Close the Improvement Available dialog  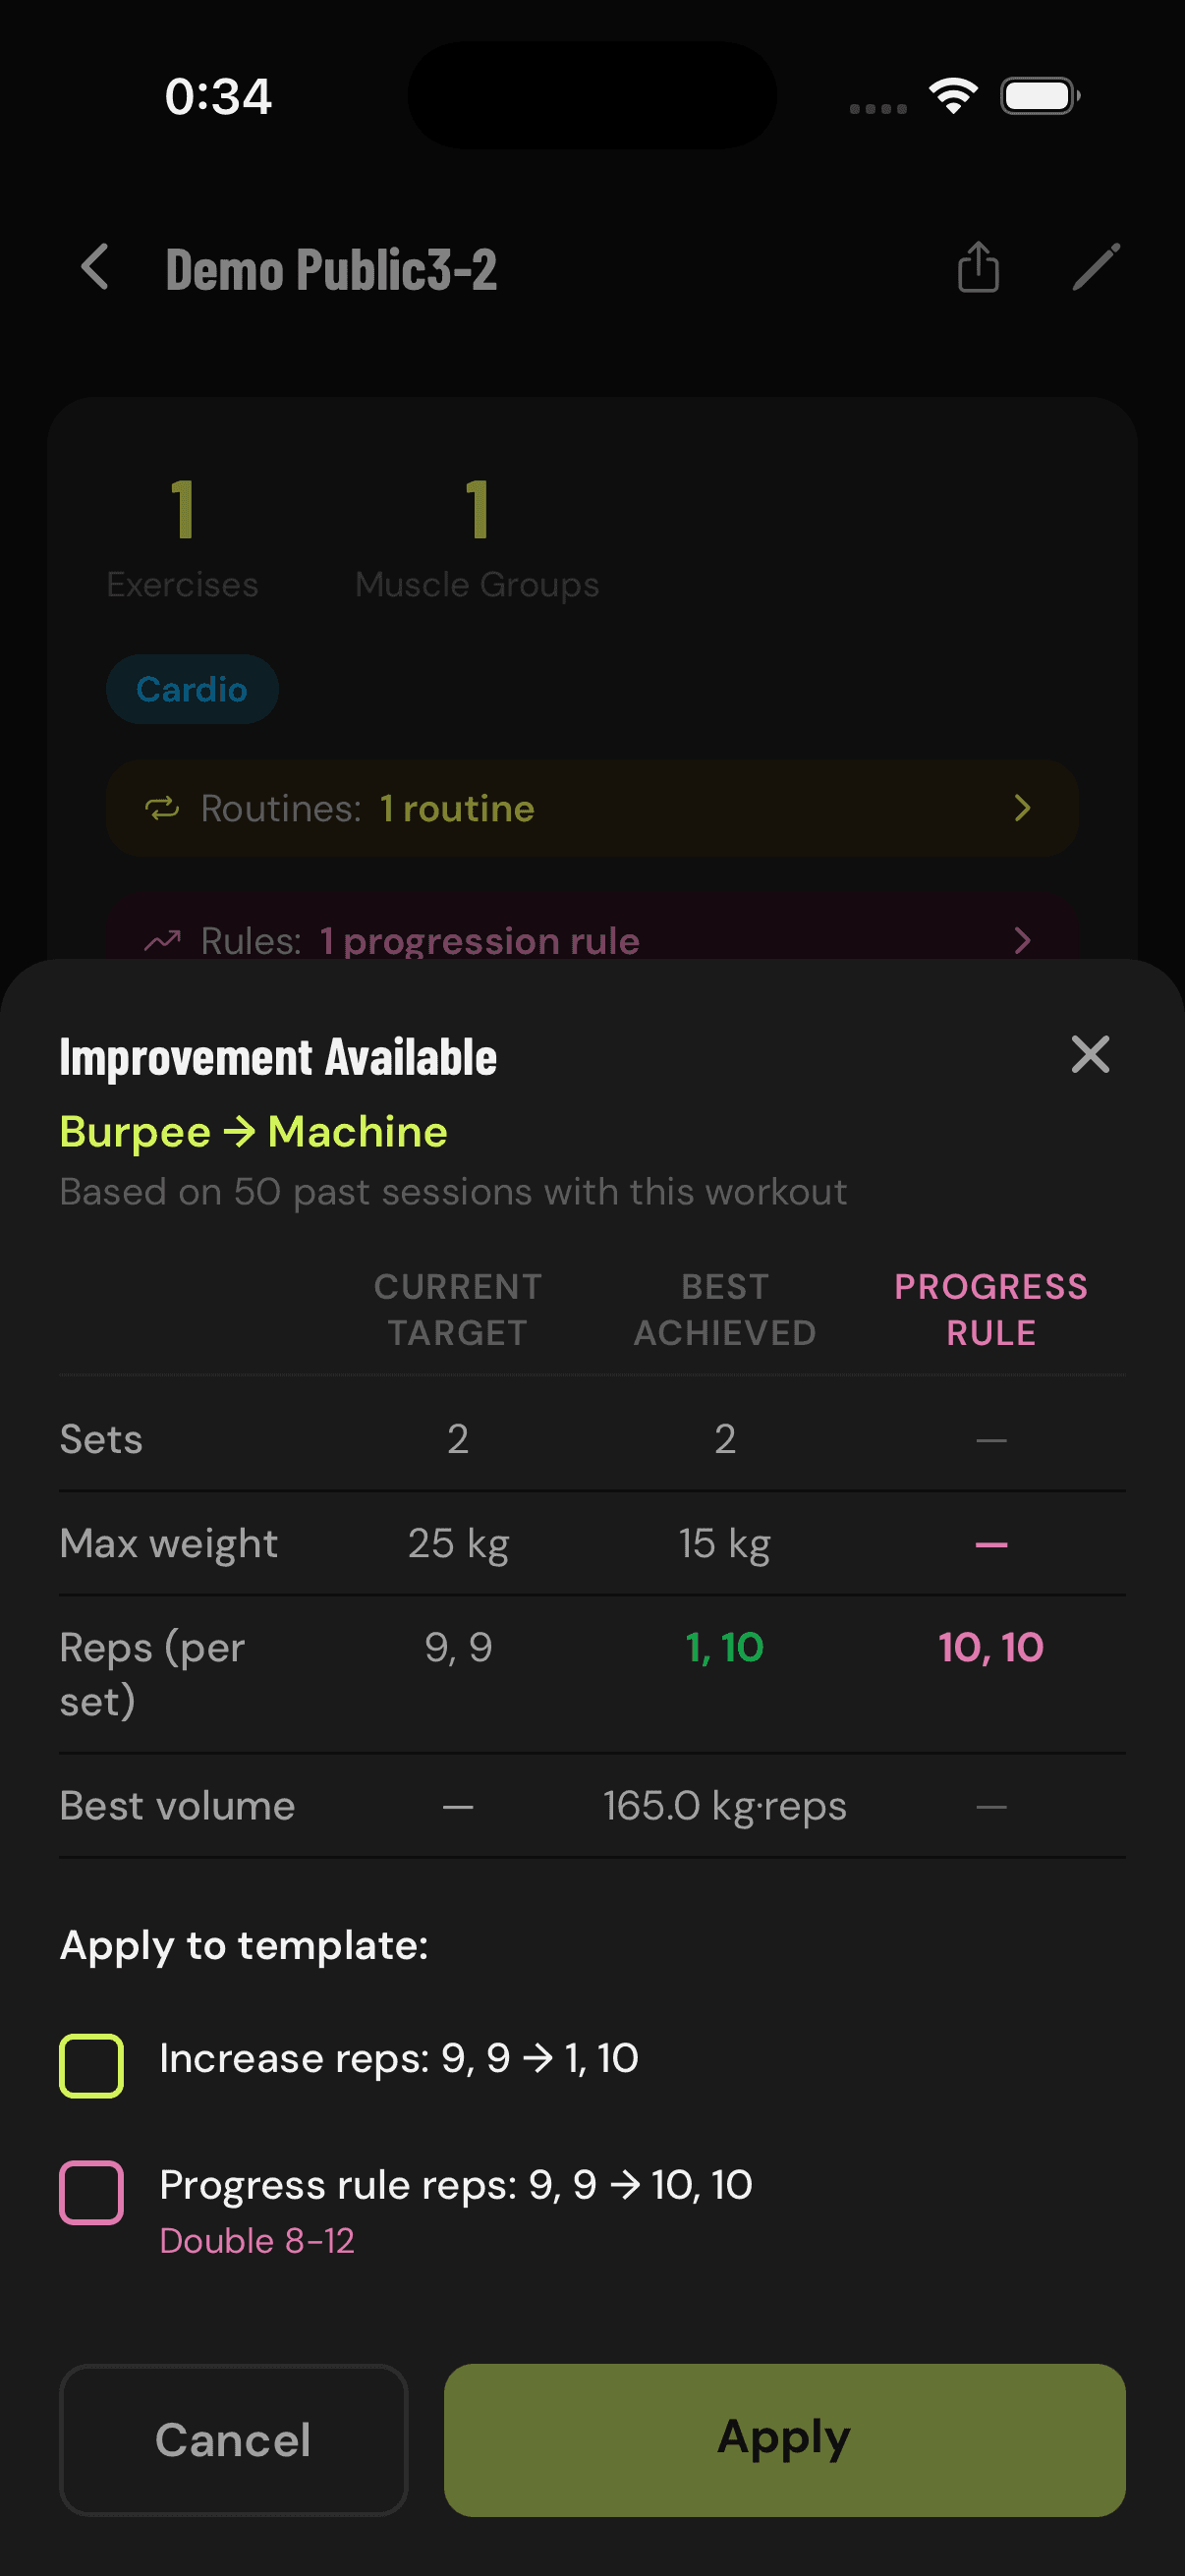pyautogui.click(x=1089, y=1055)
